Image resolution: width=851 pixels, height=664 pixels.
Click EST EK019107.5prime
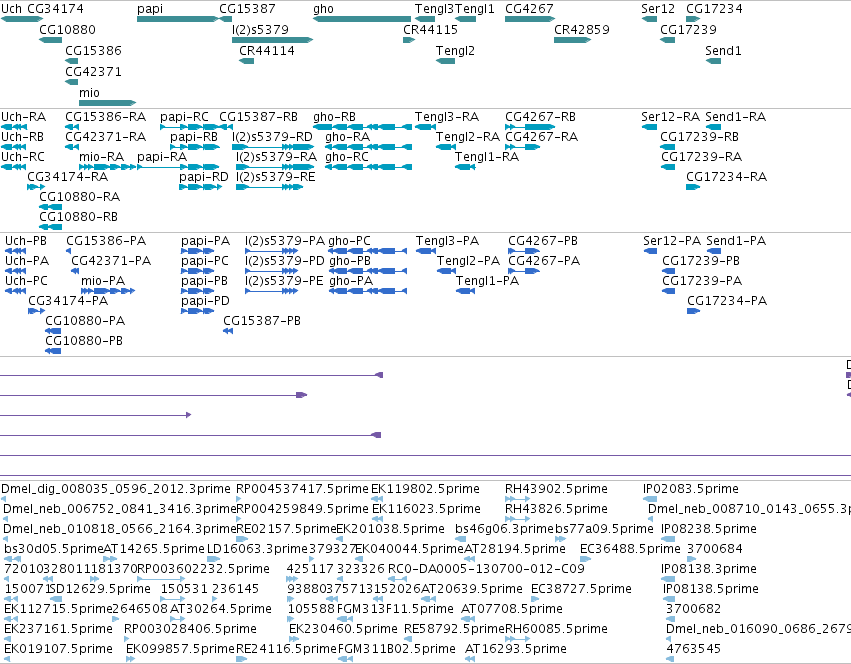[59, 649]
